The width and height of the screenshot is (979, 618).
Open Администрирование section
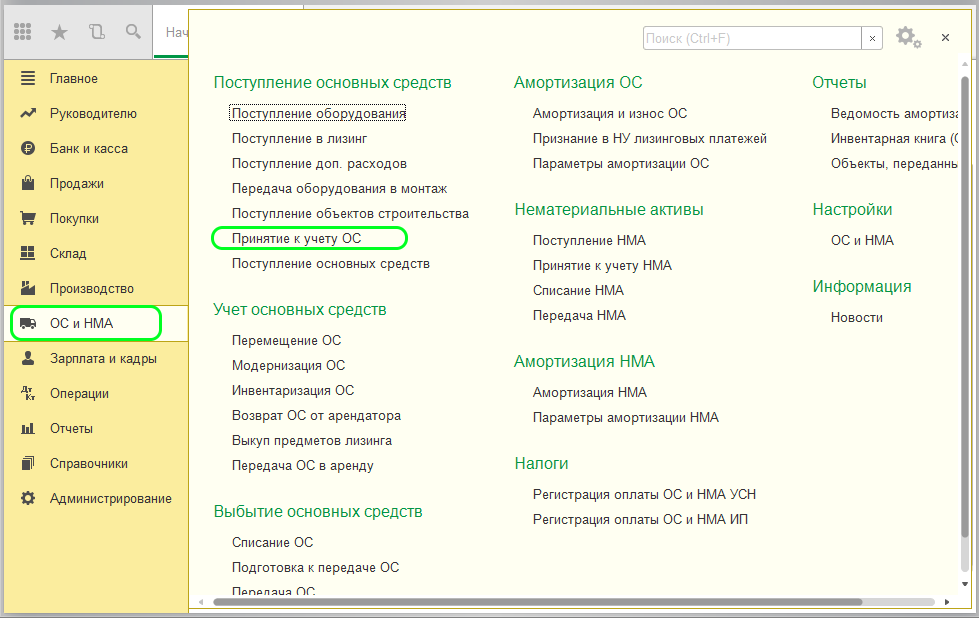point(110,499)
